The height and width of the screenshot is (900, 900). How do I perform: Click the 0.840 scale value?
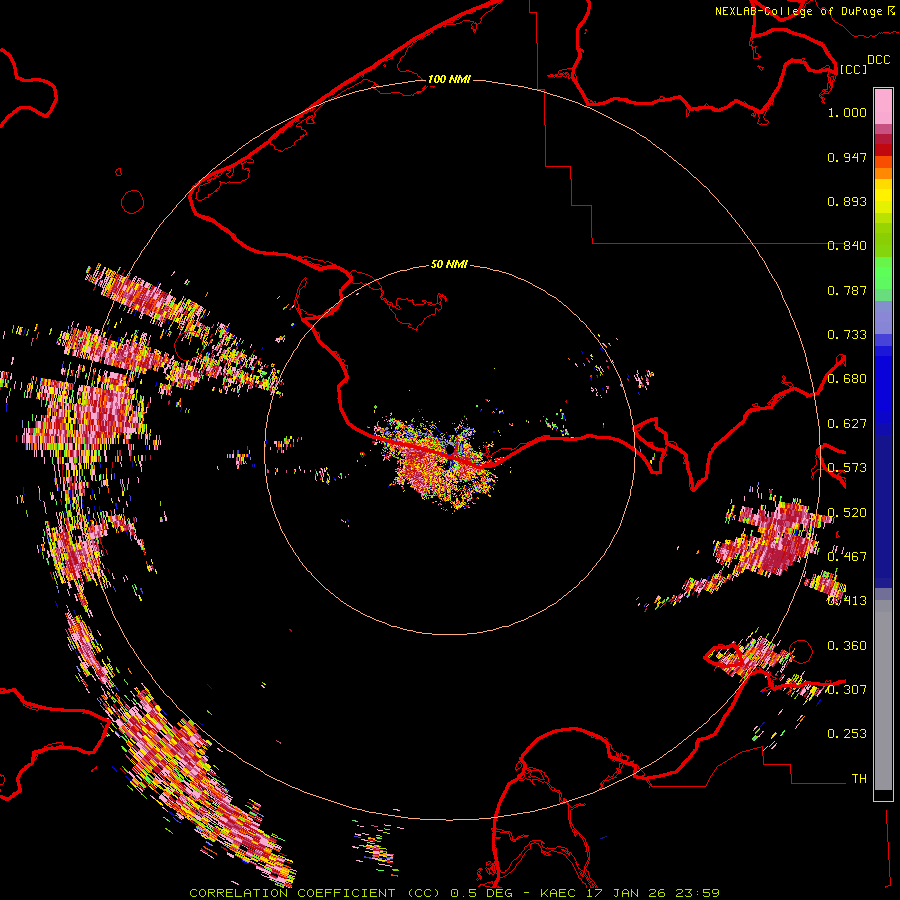point(847,246)
